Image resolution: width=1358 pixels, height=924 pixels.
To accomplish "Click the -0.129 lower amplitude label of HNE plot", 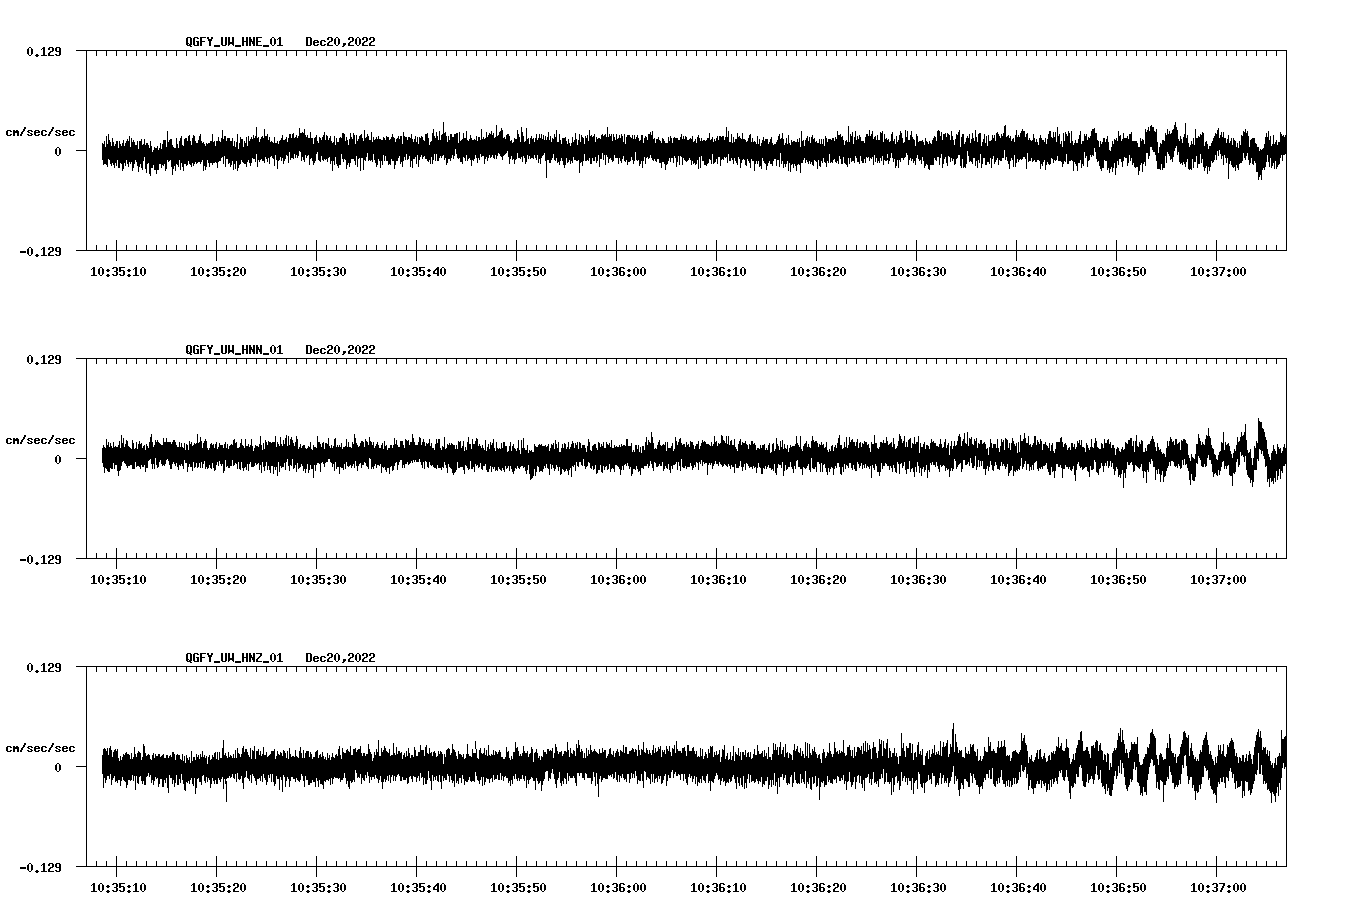I will point(40,251).
